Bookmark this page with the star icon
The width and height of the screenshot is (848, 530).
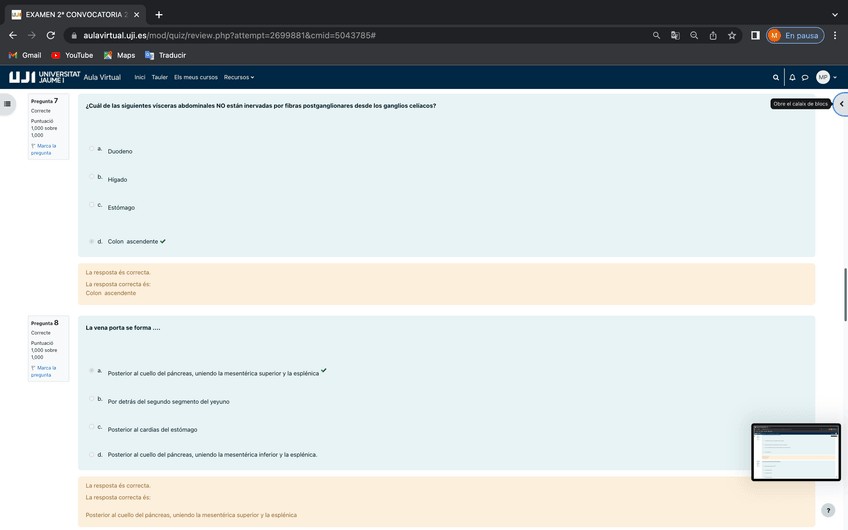click(x=732, y=35)
